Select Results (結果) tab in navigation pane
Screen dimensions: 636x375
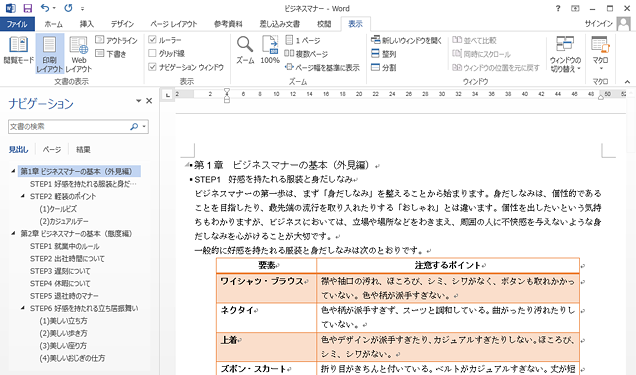[84, 150]
